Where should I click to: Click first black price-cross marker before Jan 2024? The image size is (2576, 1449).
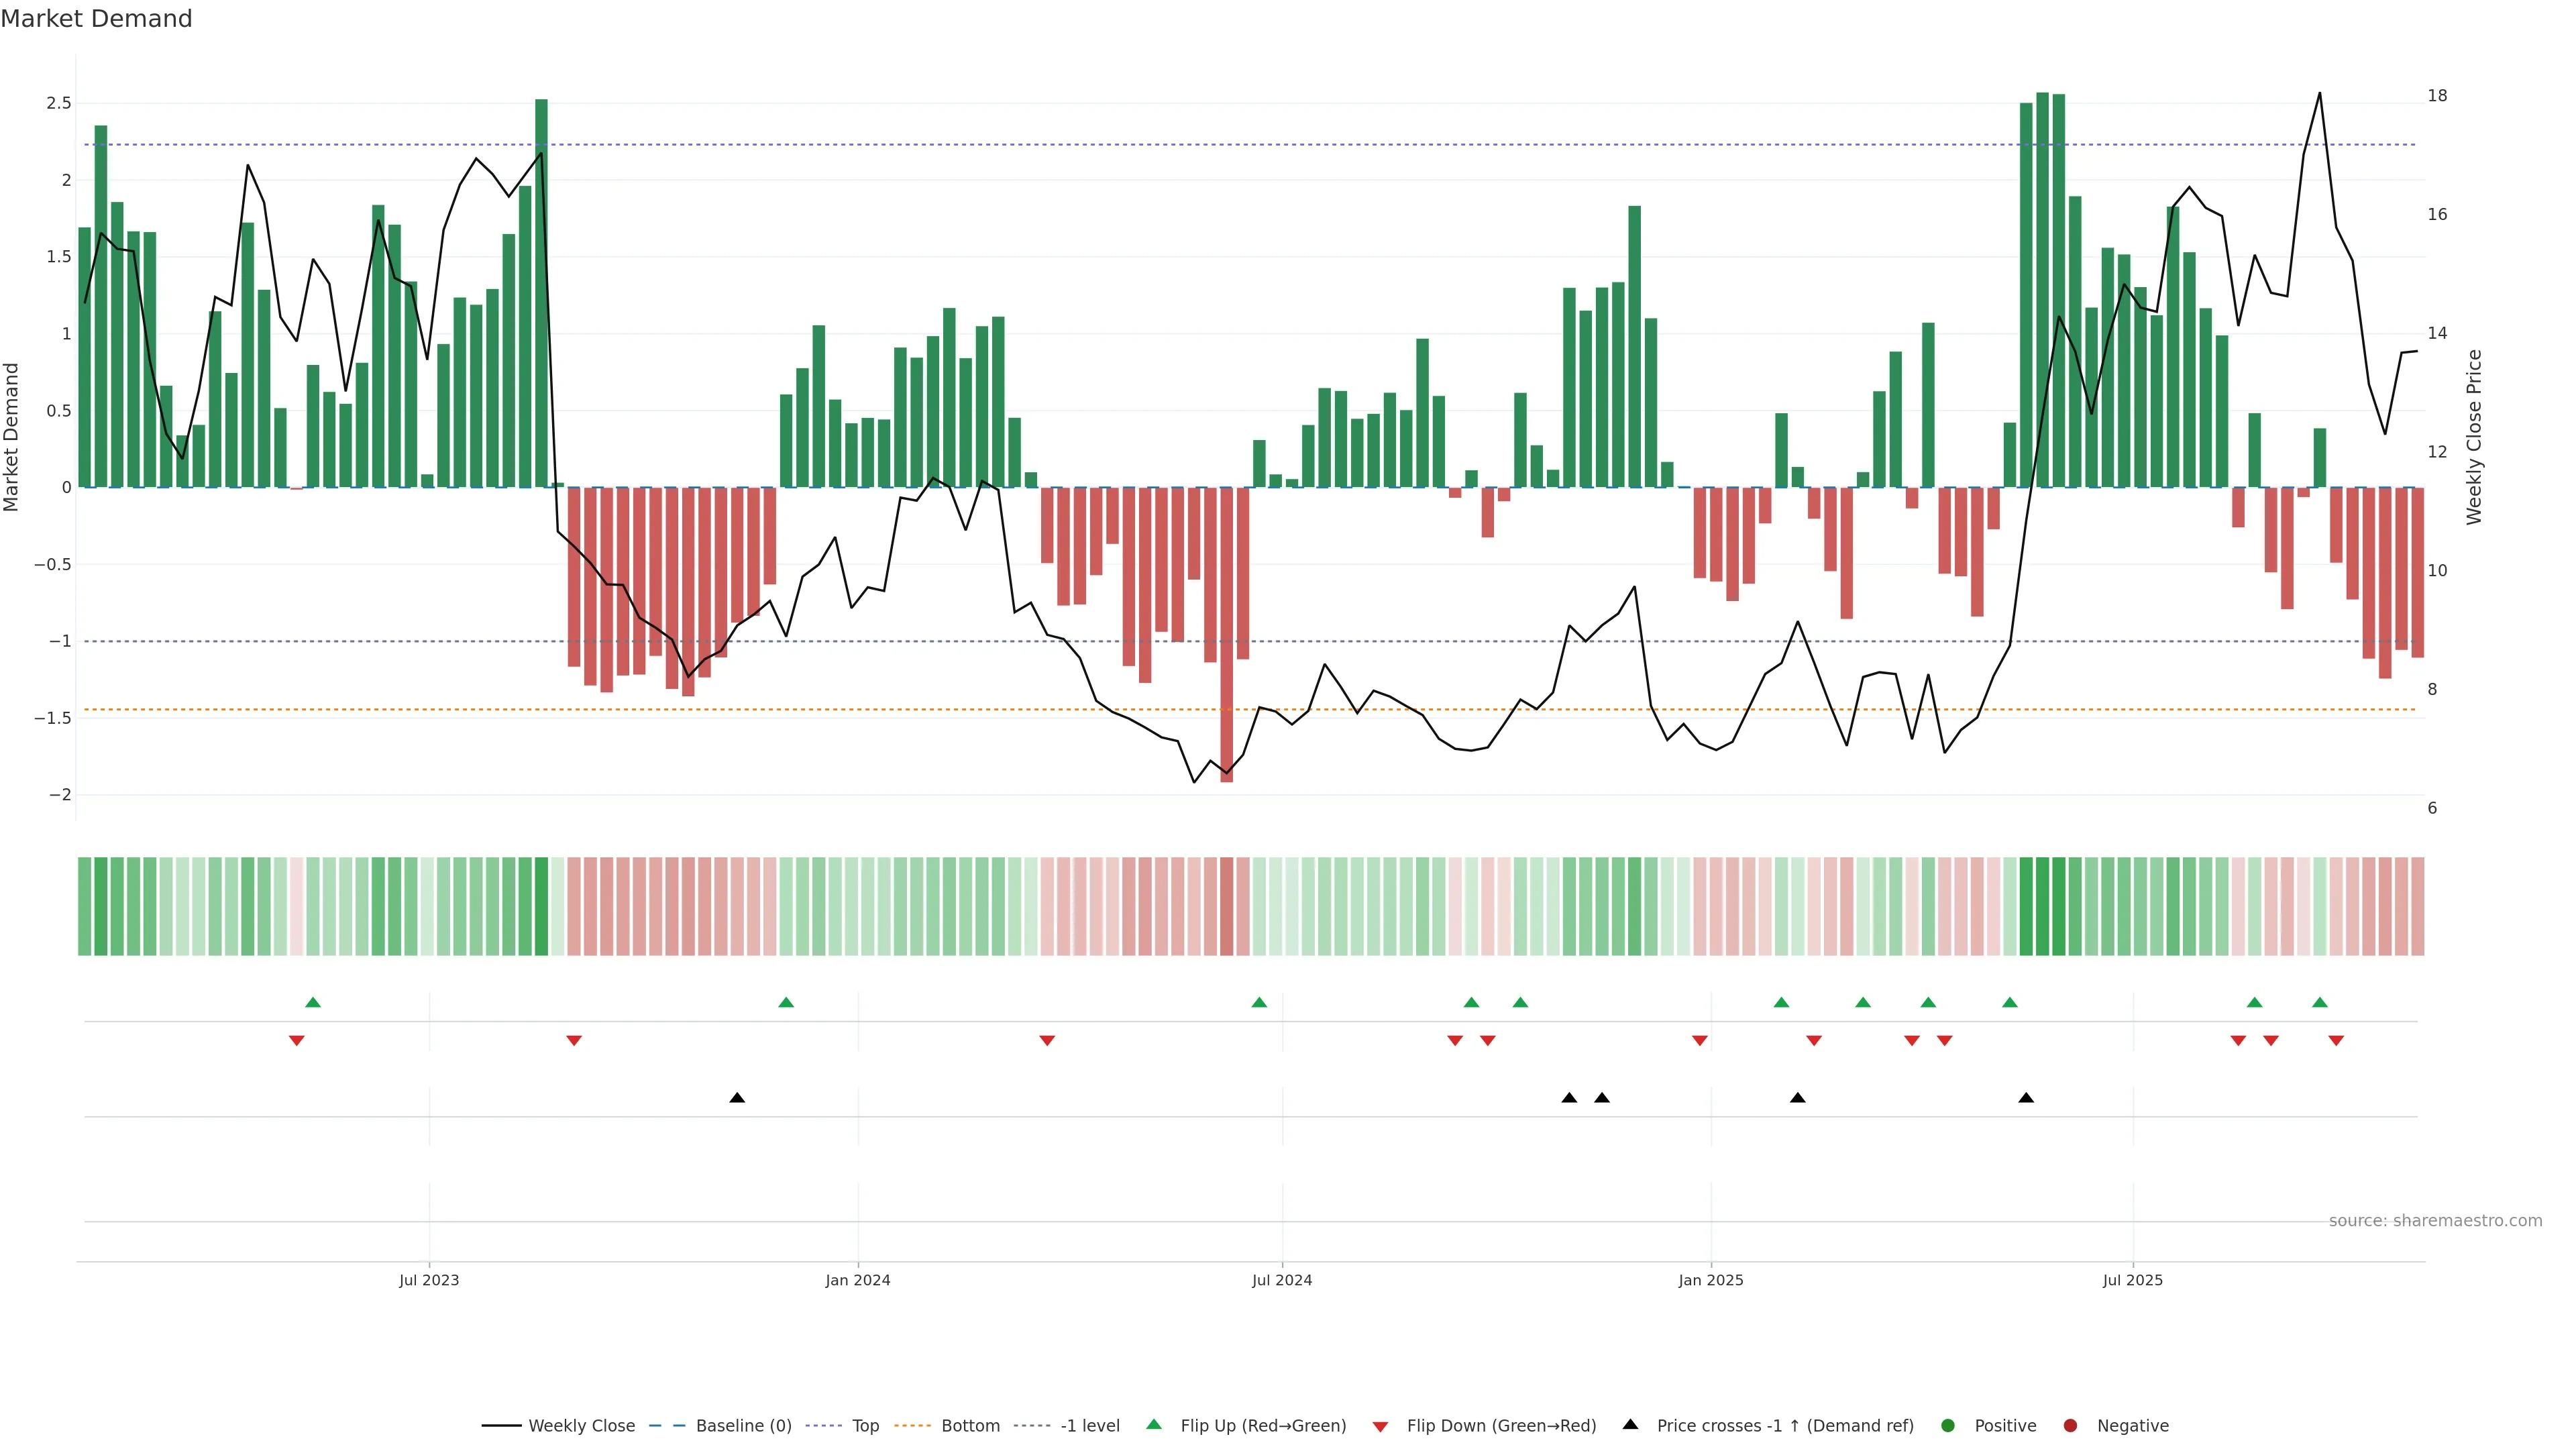(x=737, y=1098)
